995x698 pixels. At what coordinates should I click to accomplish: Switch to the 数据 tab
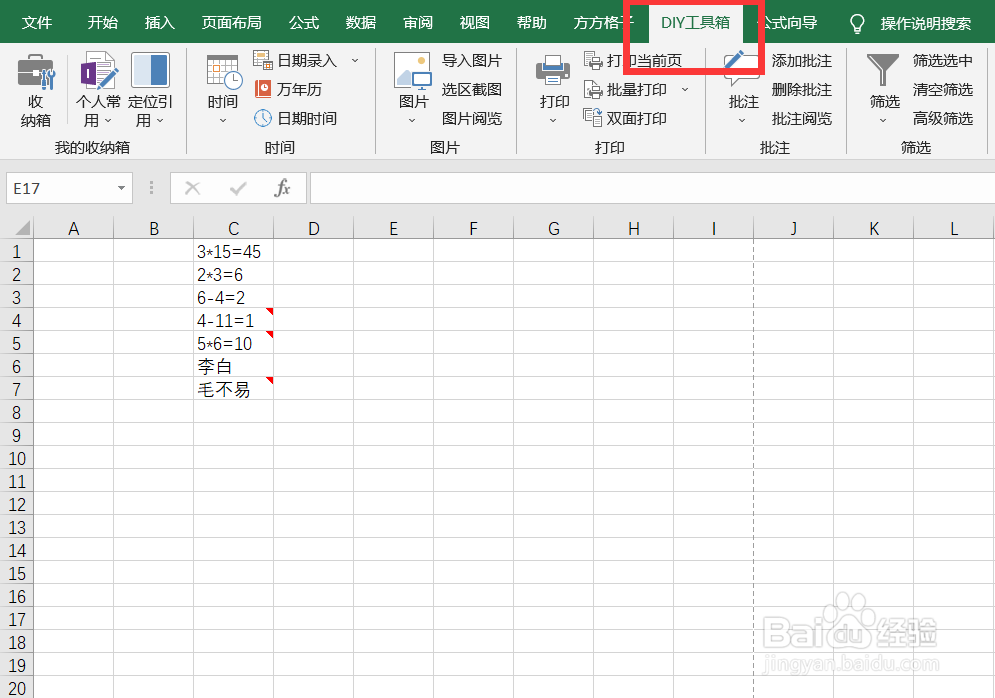pyautogui.click(x=360, y=23)
